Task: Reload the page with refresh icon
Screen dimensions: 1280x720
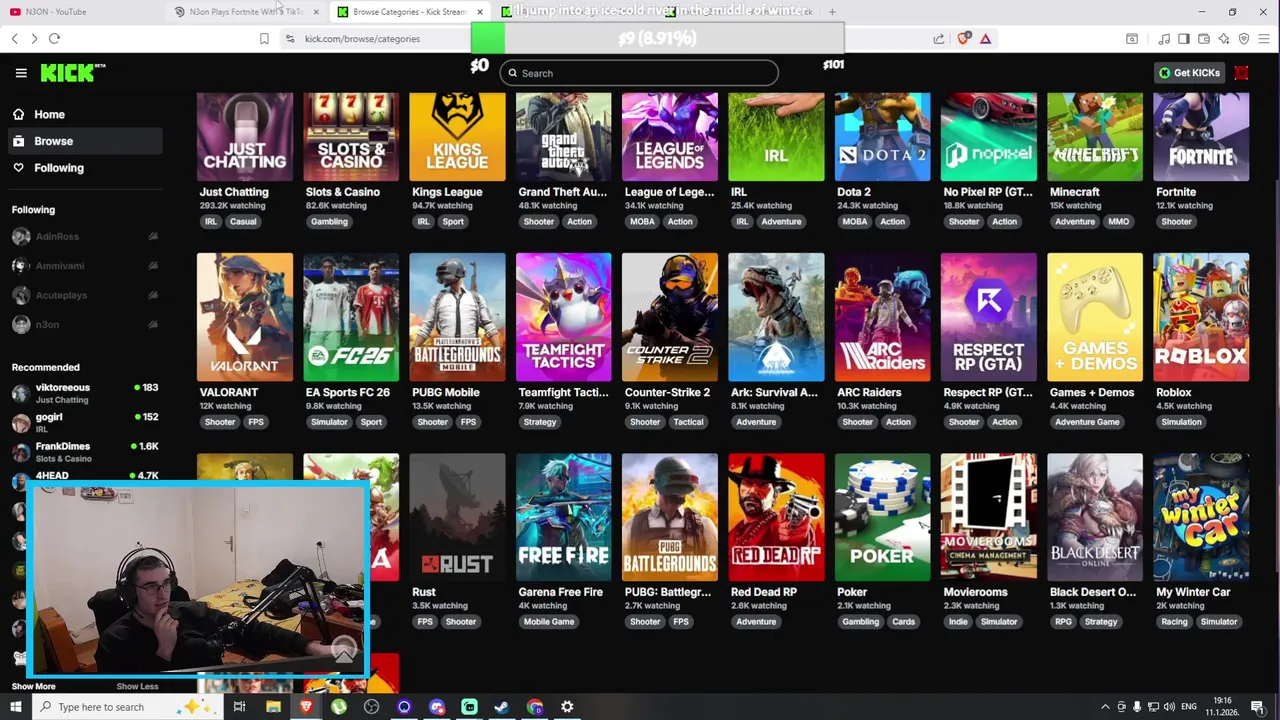Action: (54, 39)
